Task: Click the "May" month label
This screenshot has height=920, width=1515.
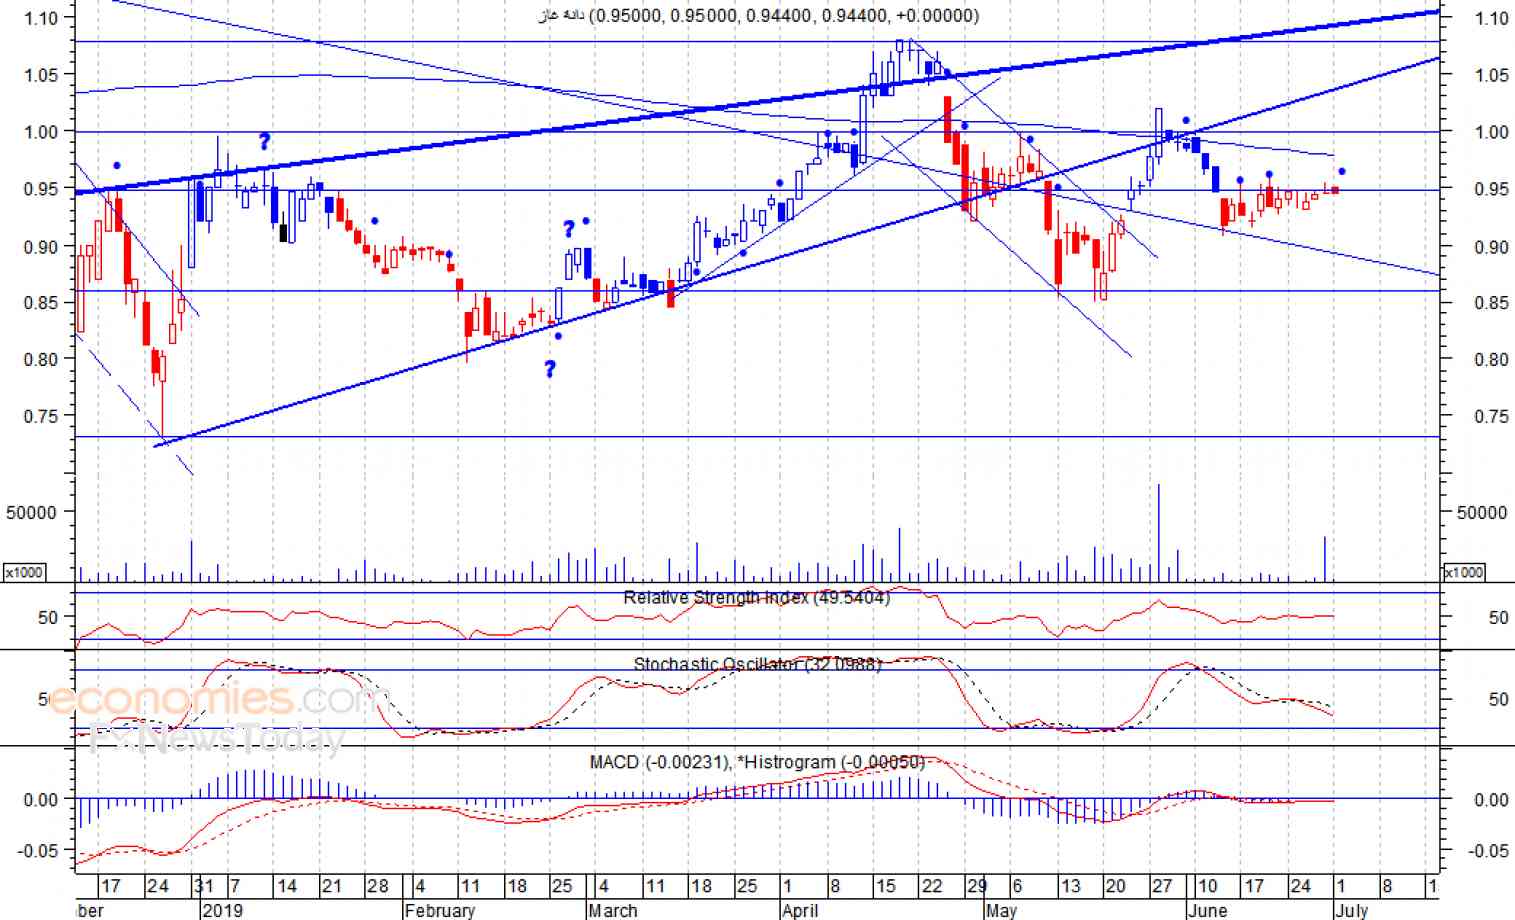Action: click(1001, 910)
